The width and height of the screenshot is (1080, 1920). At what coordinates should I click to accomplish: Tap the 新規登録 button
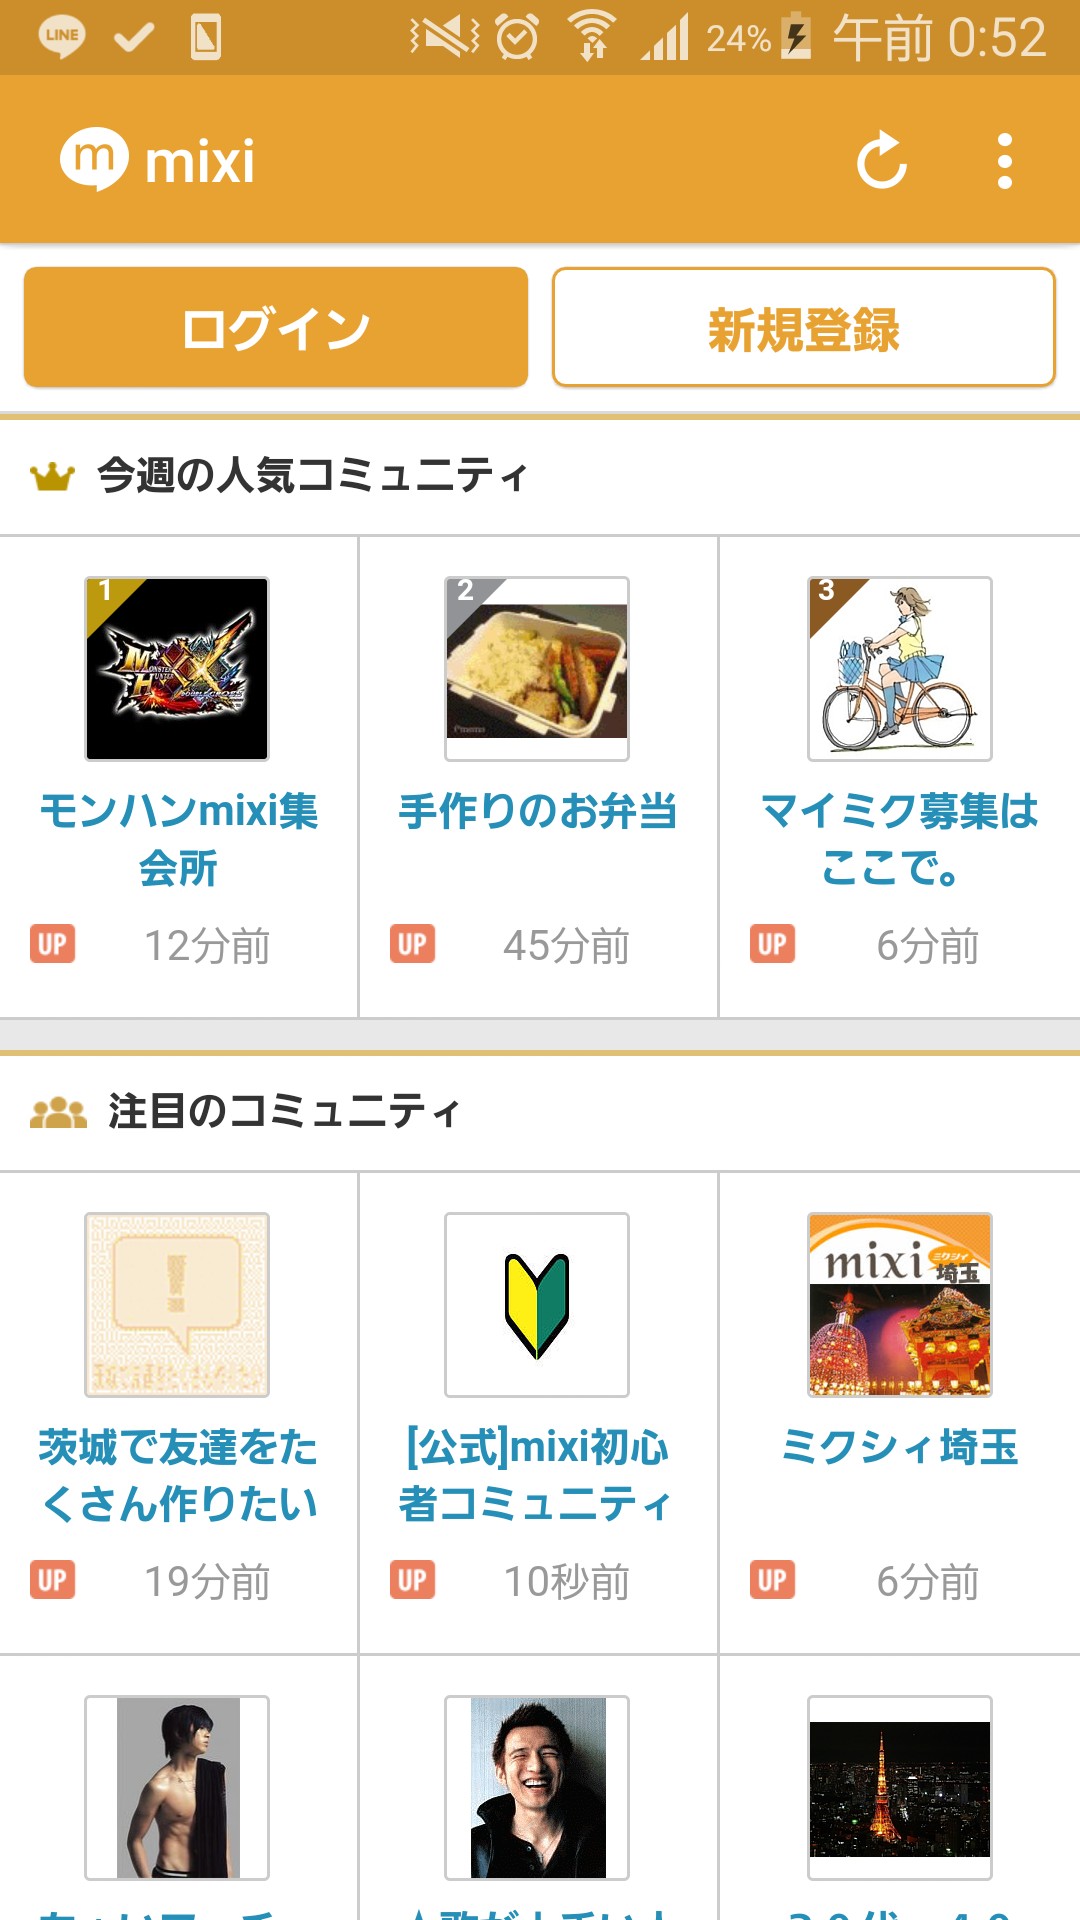pyautogui.click(x=804, y=327)
